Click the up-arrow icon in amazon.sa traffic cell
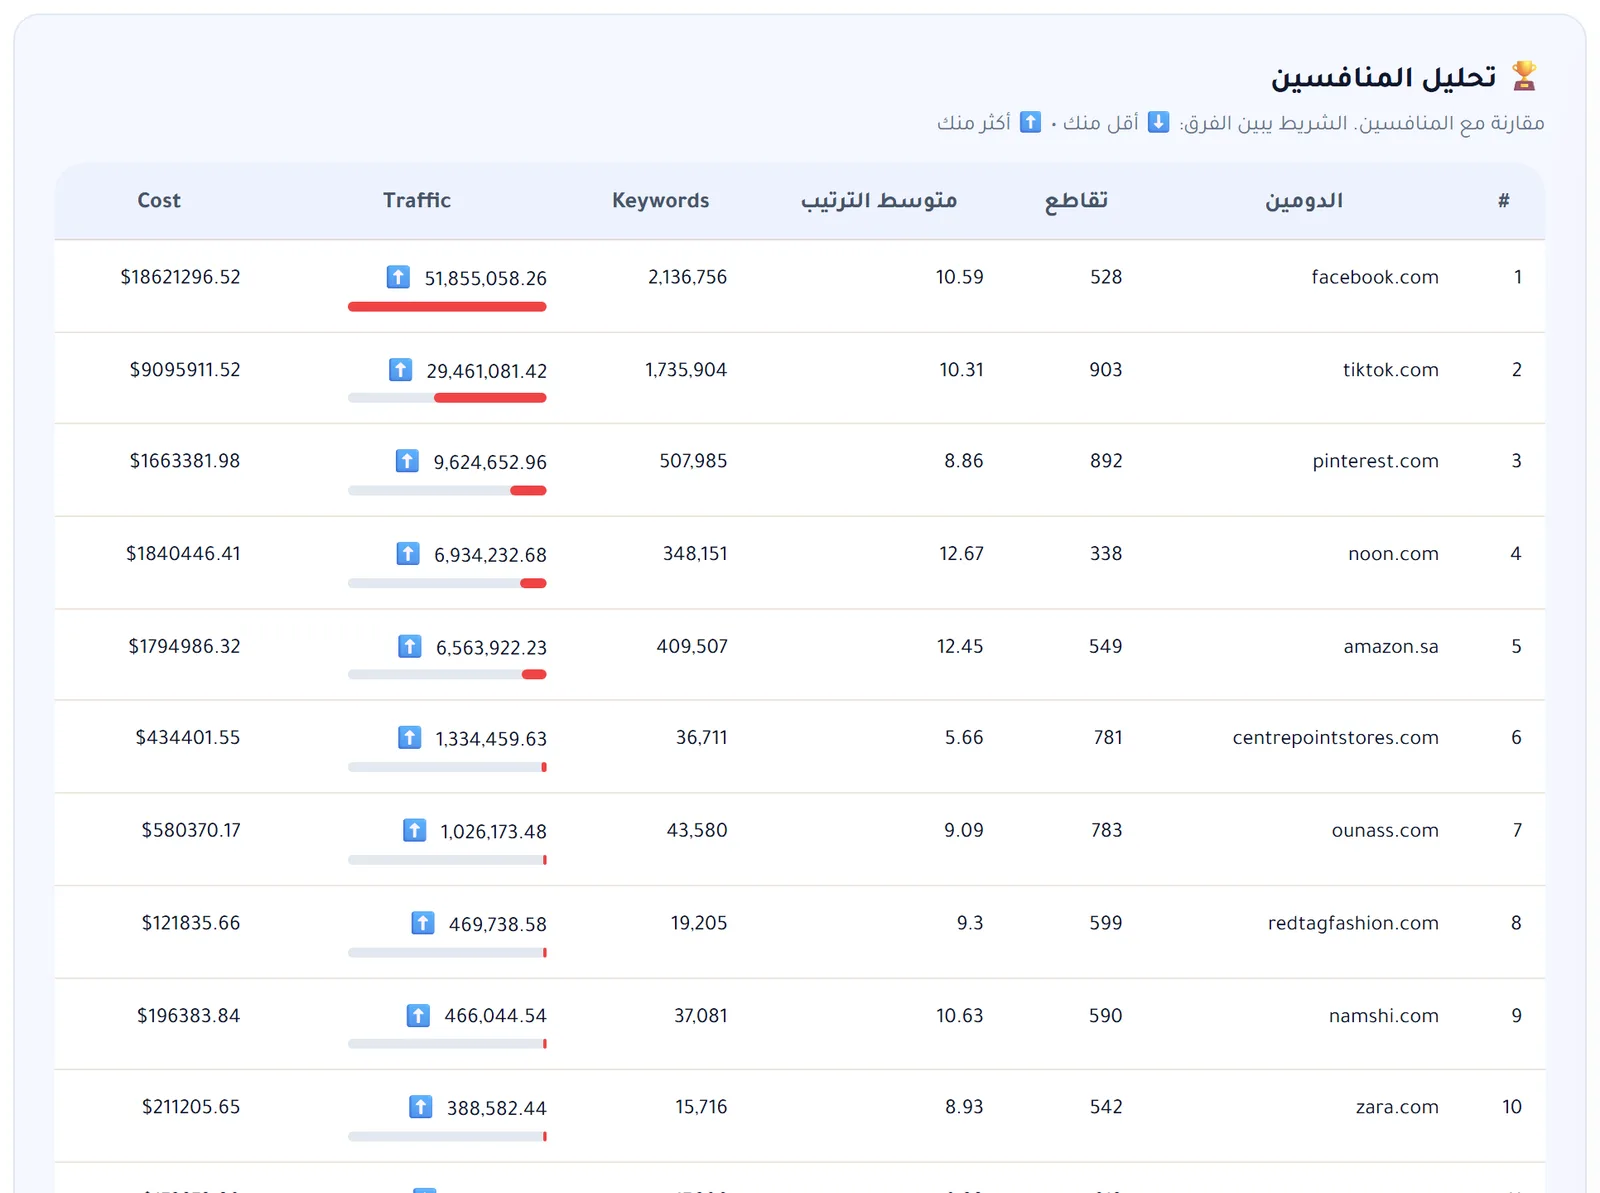 coord(410,646)
